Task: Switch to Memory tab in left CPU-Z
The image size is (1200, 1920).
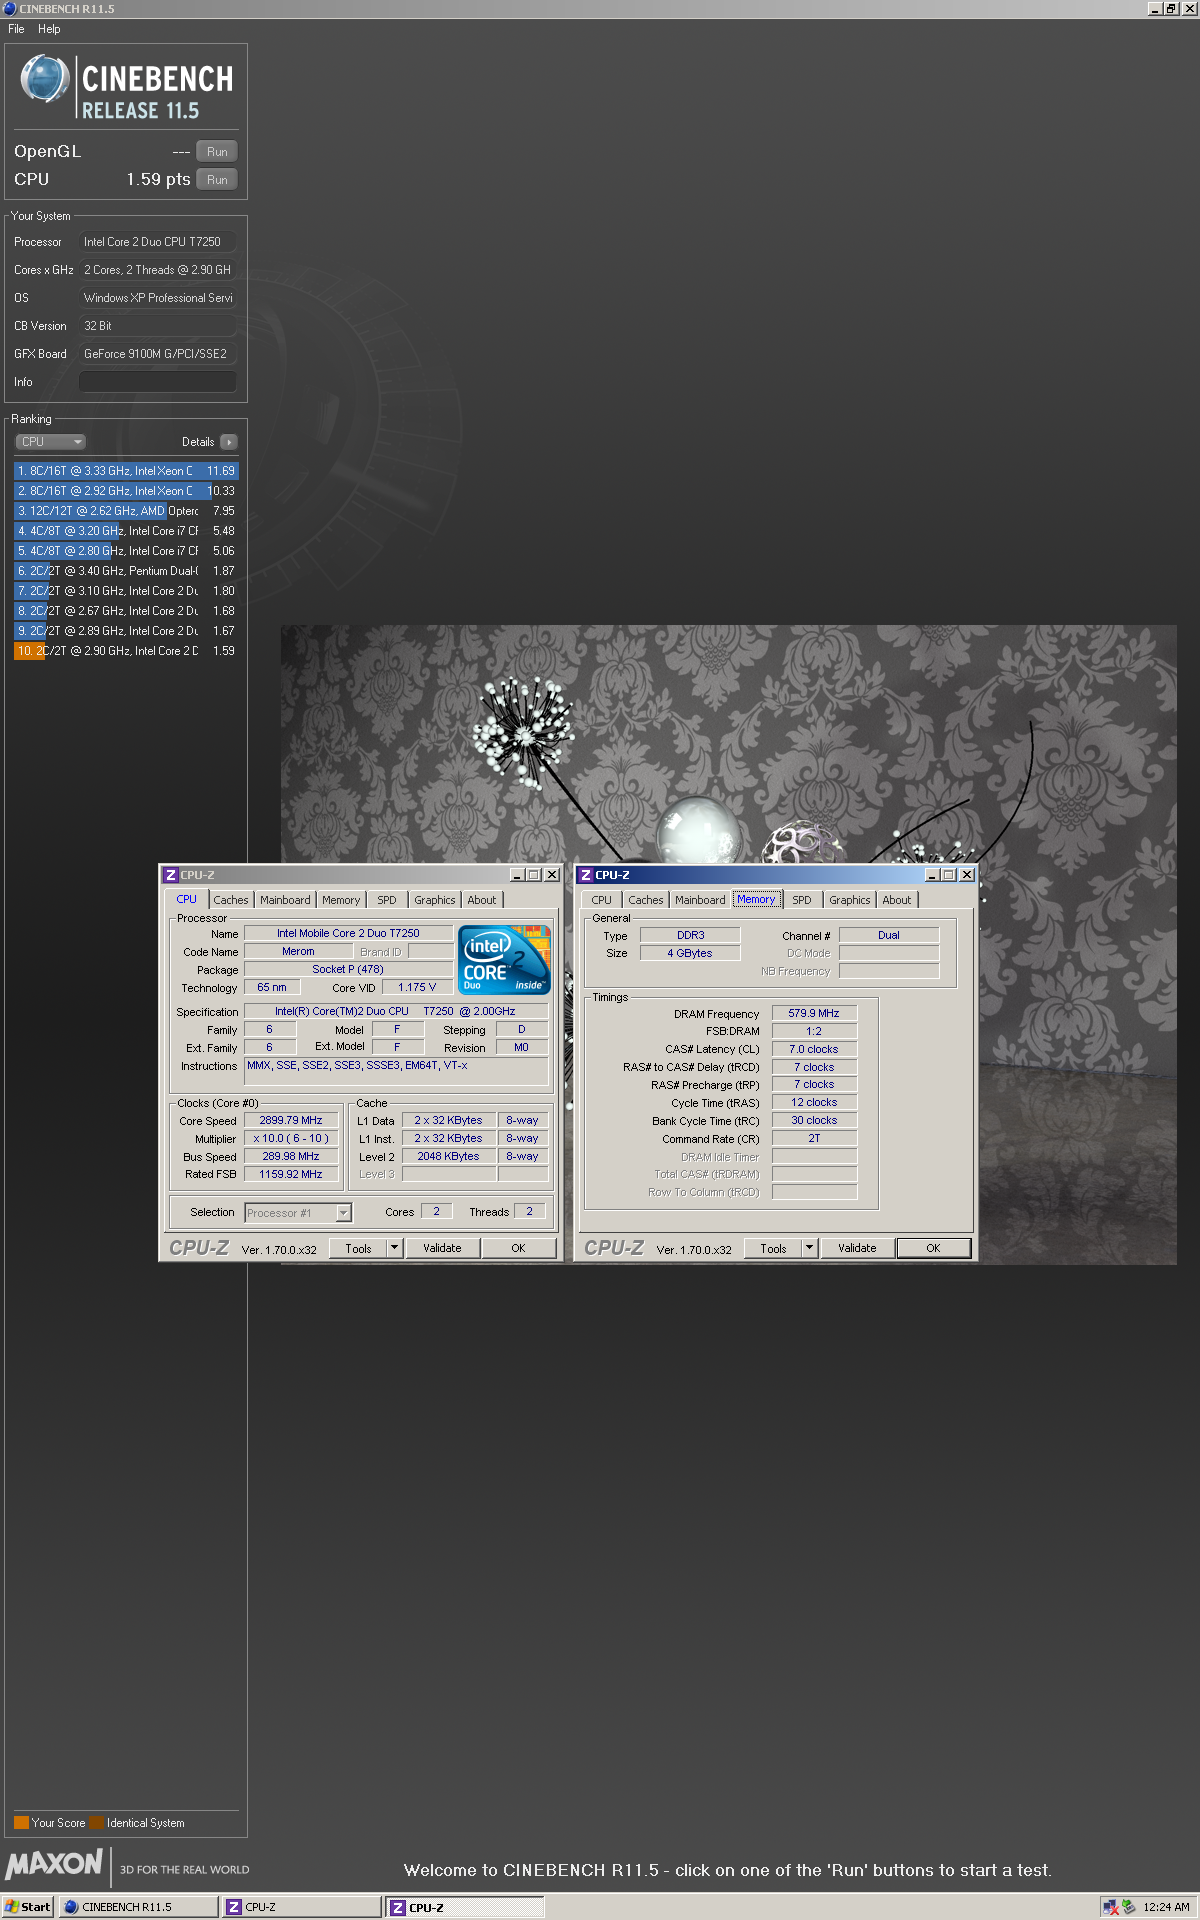Action: (x=341, y=900)
